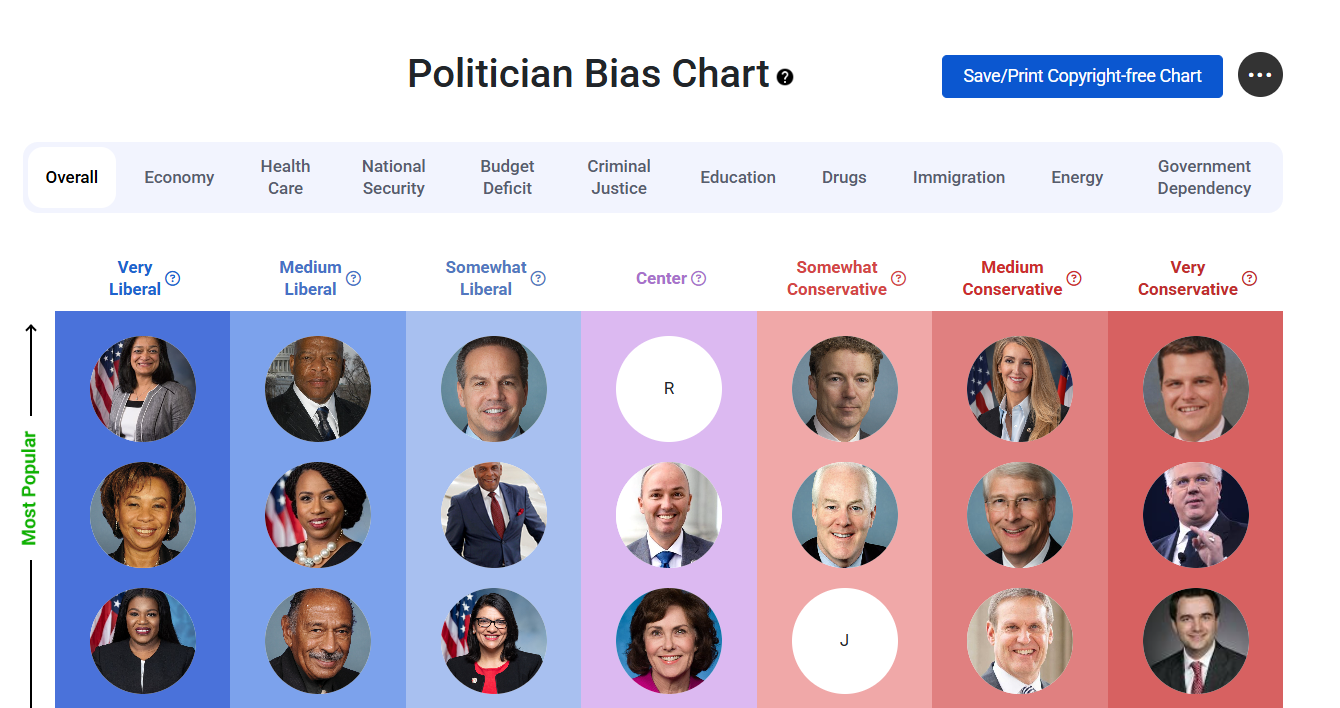Open the Center column help icon
The height and width of the screenshot is (708, 1340).
[700, 278]
